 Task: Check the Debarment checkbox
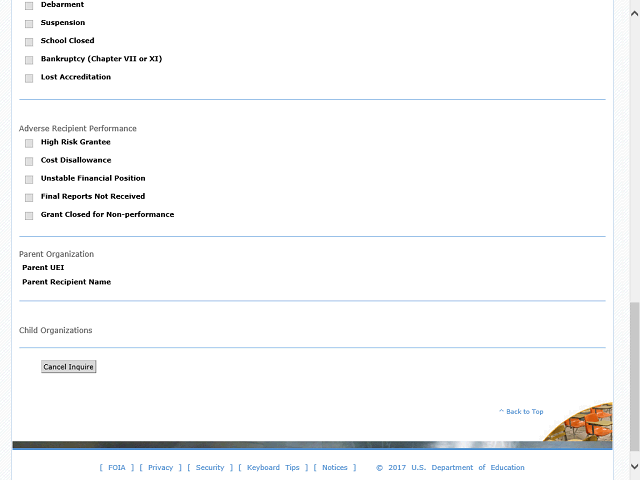(29, 6)
